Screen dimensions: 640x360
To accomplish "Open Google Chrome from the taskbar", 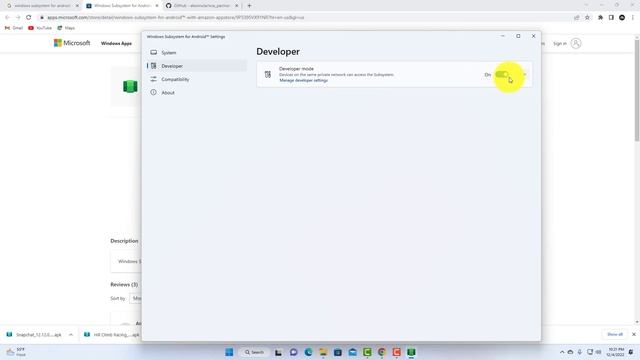I will (382, 352).
